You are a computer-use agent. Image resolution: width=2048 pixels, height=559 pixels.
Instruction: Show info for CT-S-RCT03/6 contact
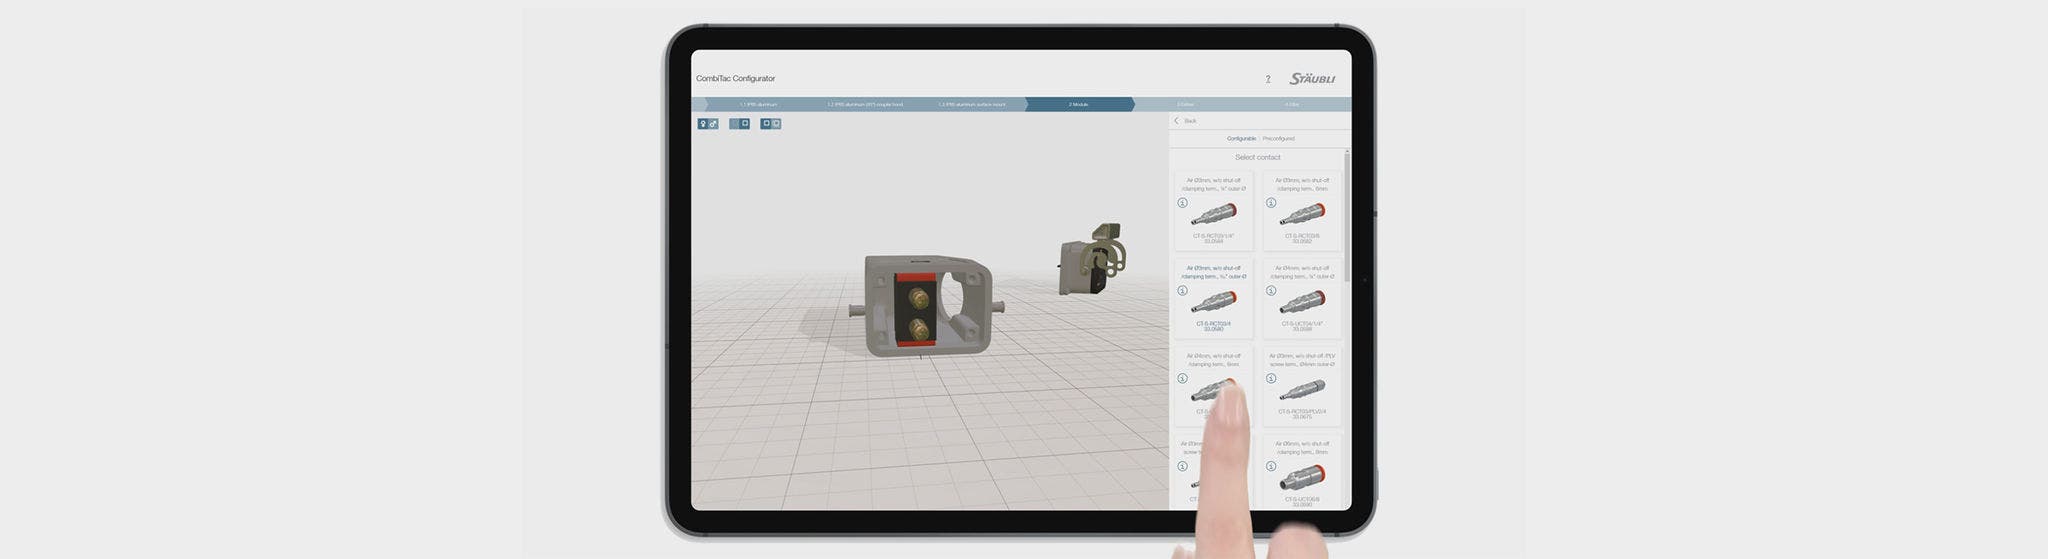tap(1271, 203)
